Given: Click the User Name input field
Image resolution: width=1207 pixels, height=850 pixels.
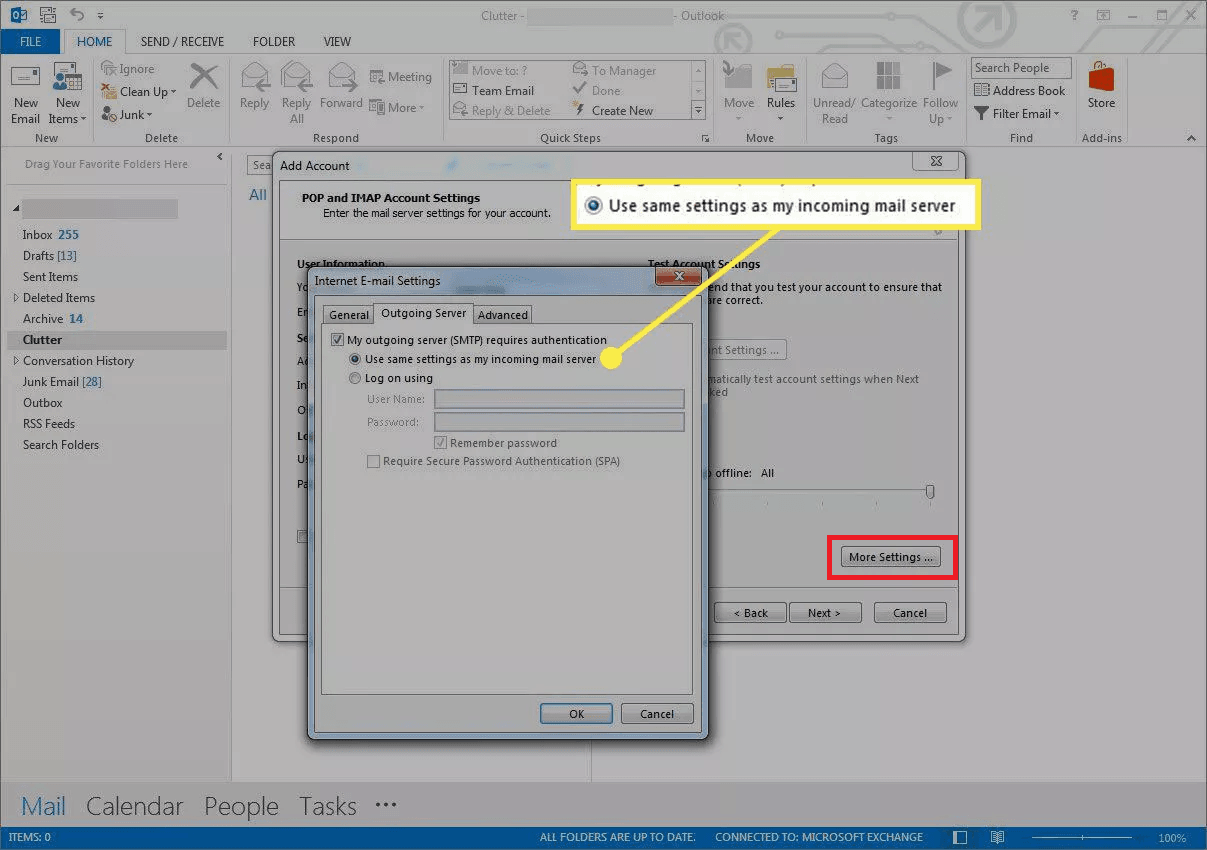Looking at the screenshot, I should pyautogui.click(x=559, y=400).
